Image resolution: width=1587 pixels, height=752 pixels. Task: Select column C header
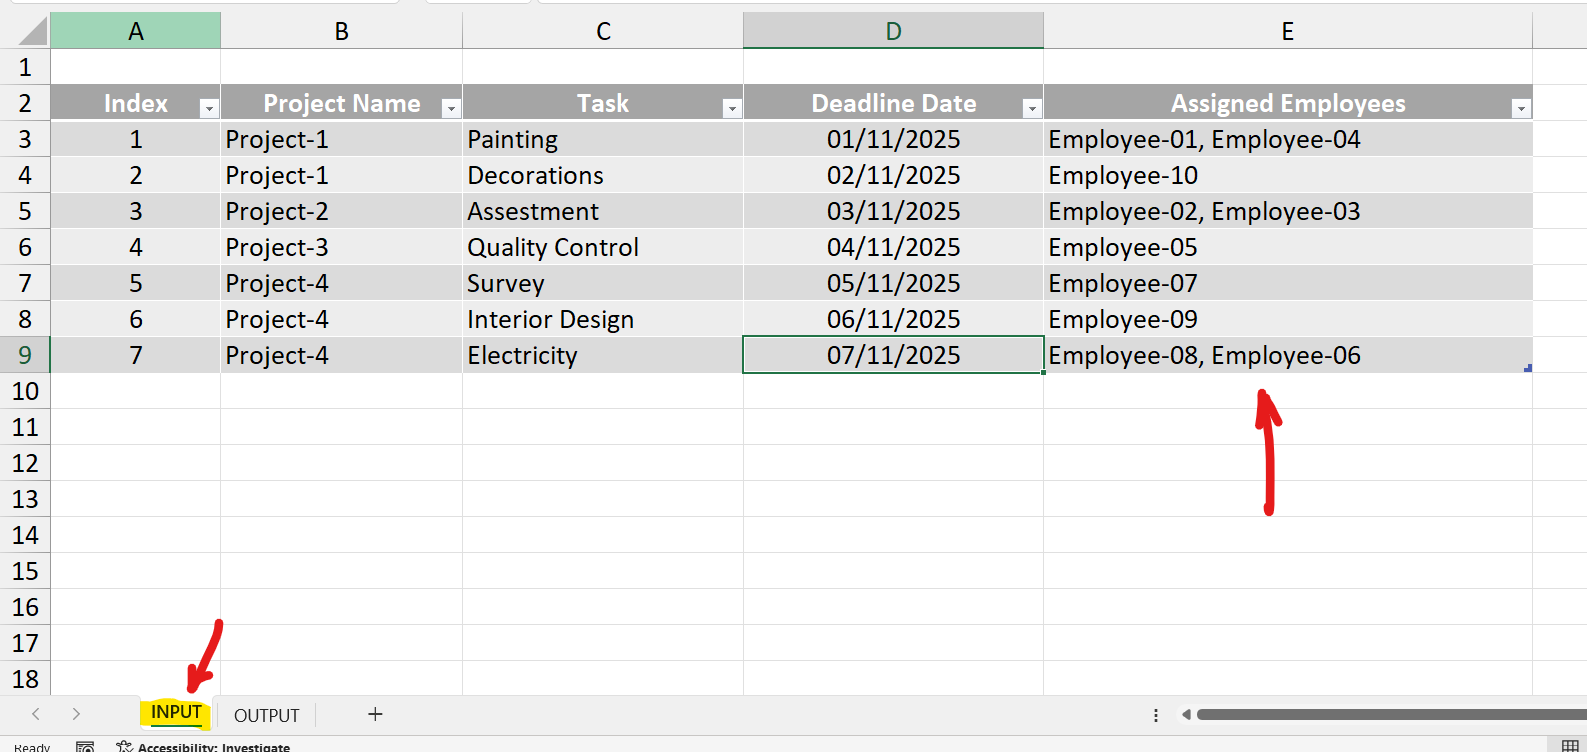(x=603, y=31)
